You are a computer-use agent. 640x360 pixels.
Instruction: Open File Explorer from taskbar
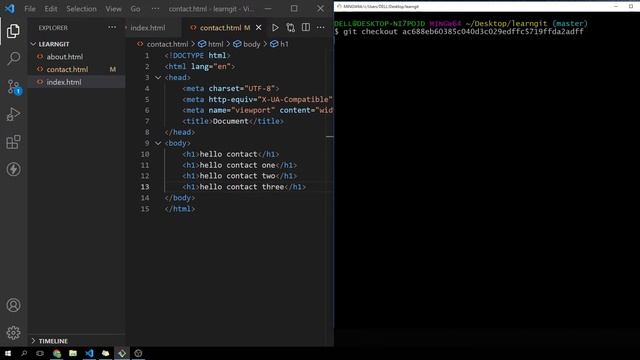point(73,353)
